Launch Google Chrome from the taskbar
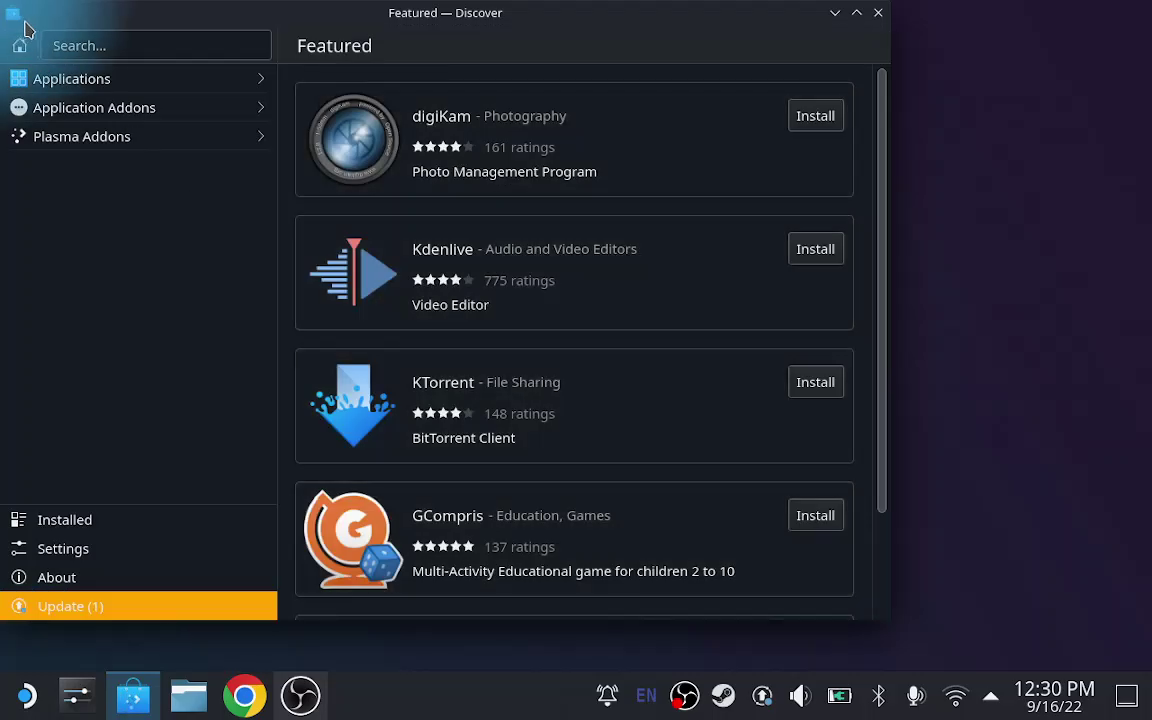Screen dimensions: 1152x720 click(245, 695)
